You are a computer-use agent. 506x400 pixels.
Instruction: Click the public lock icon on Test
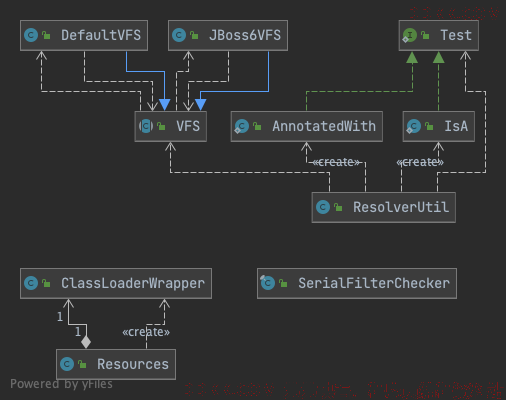[425, 35]
